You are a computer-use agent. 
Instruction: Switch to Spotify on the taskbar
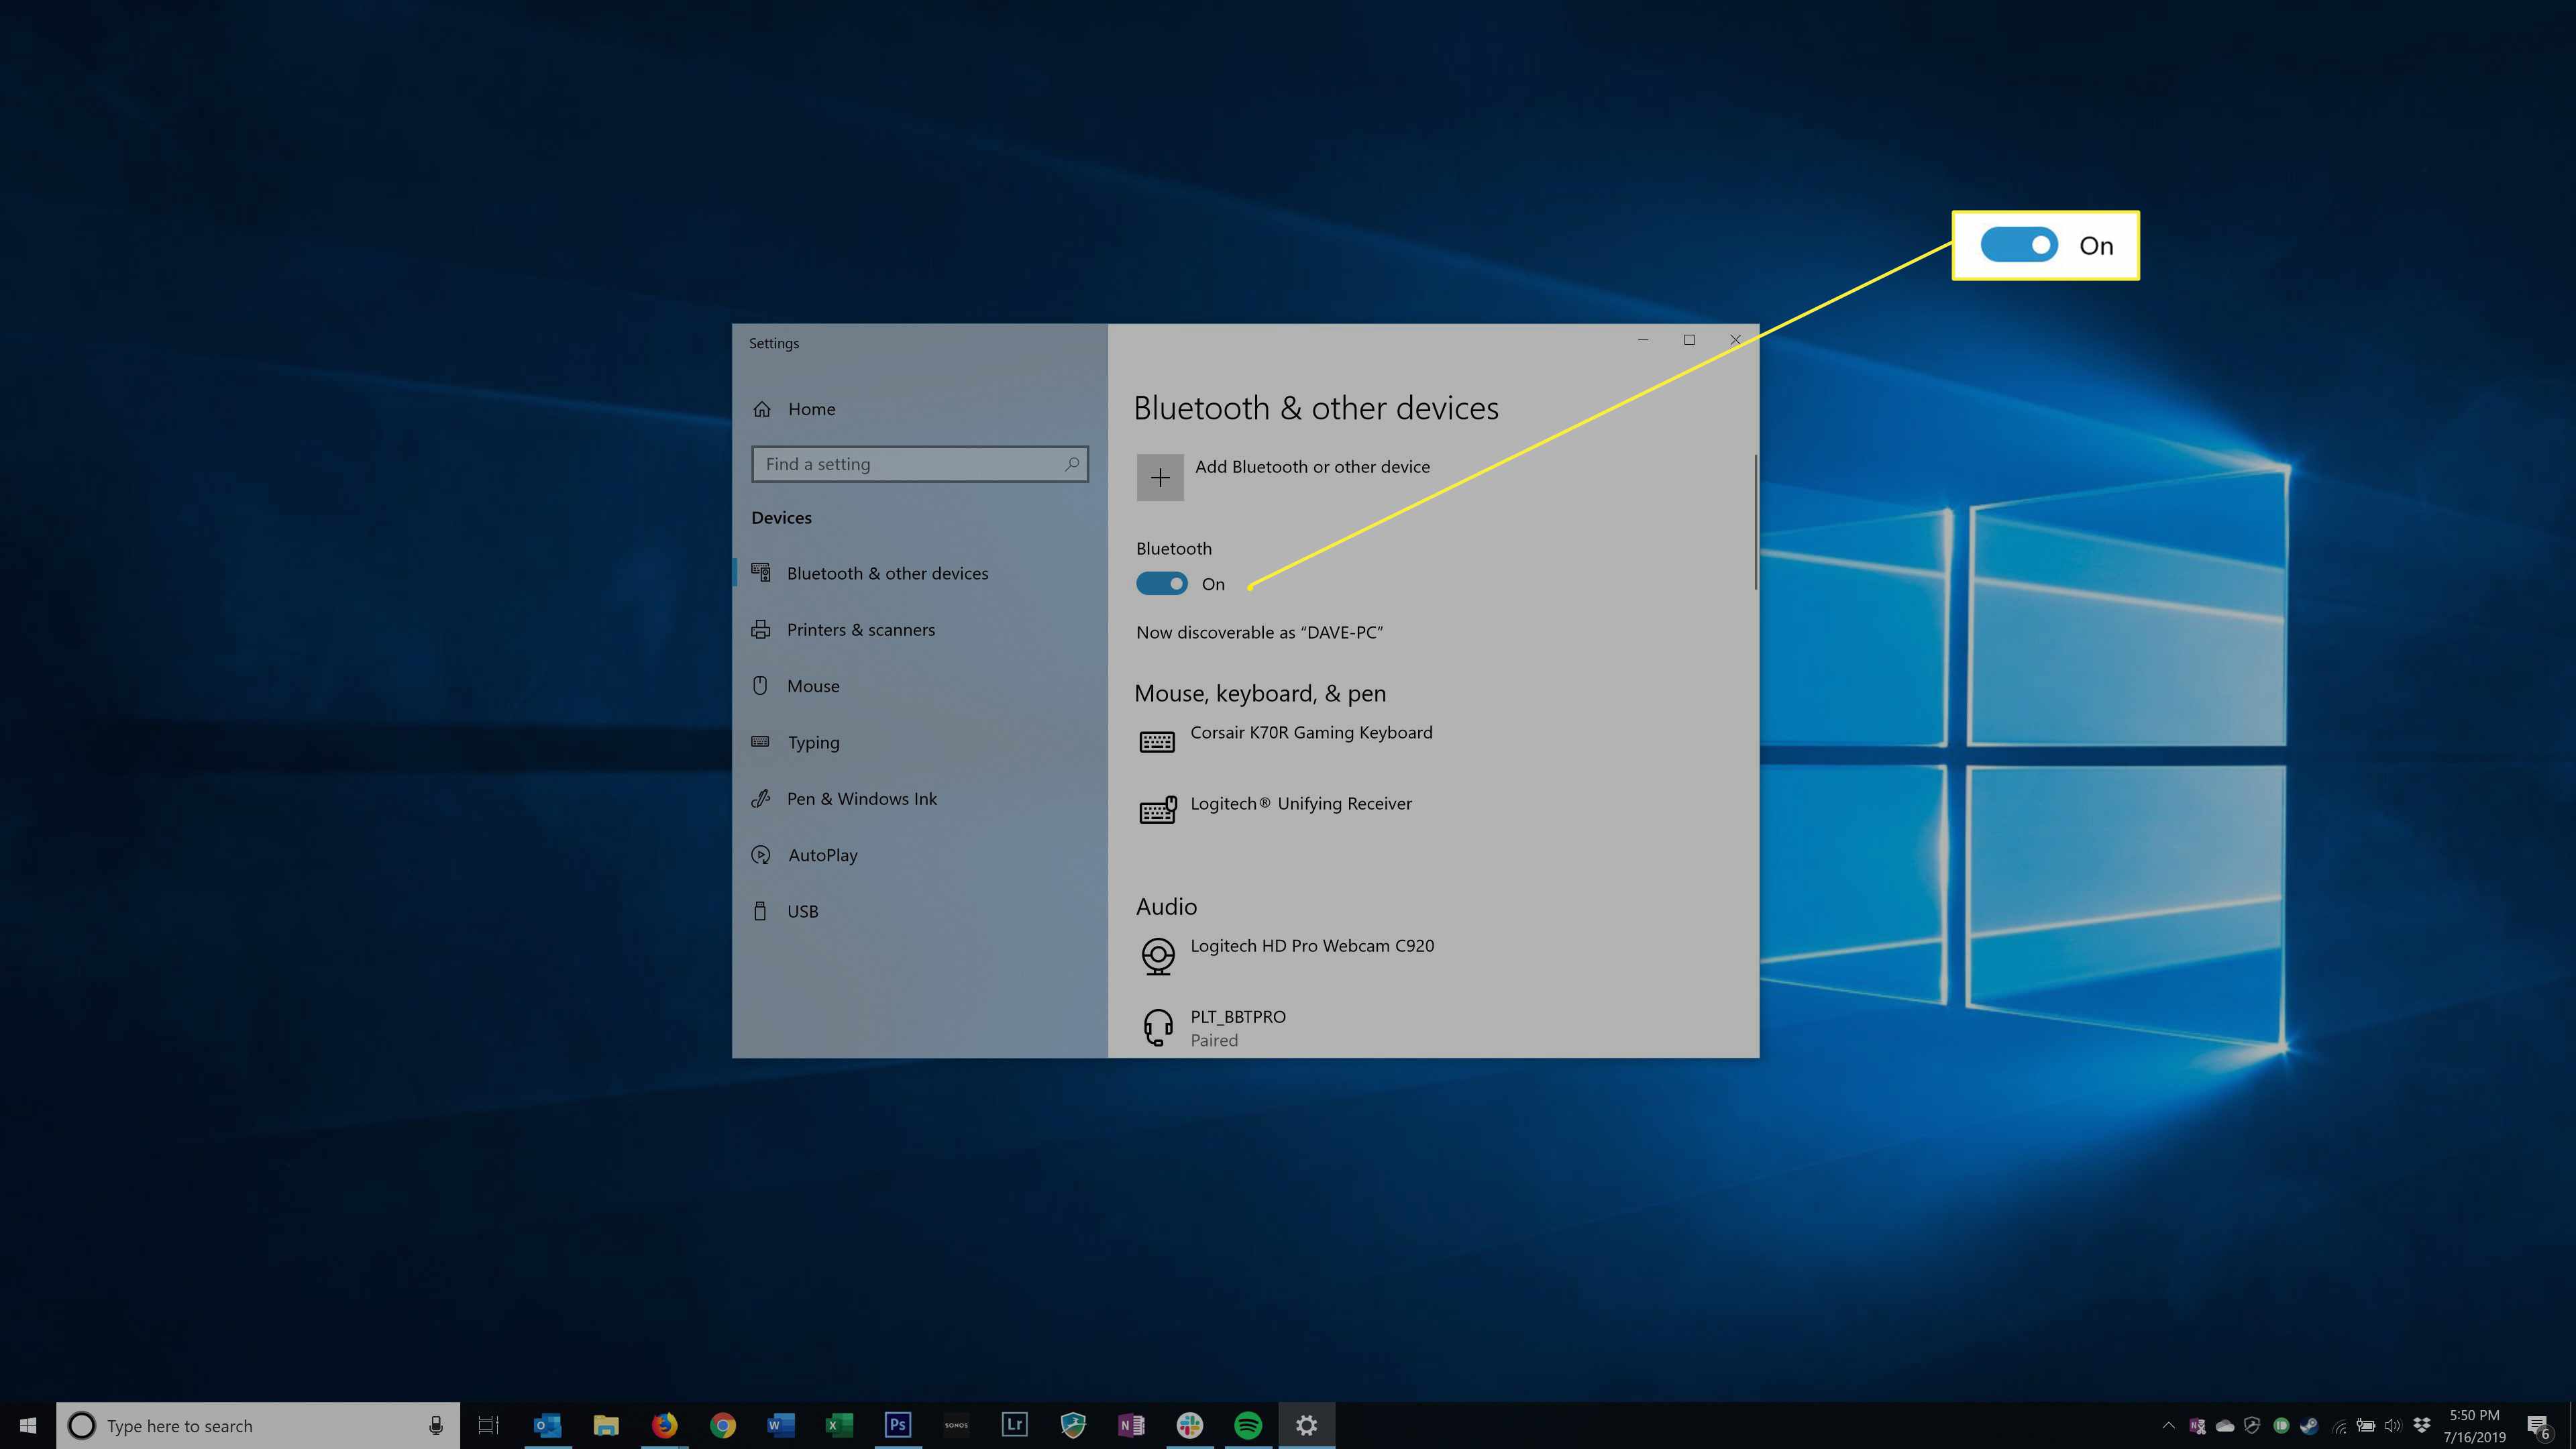pos(1248,1425)
